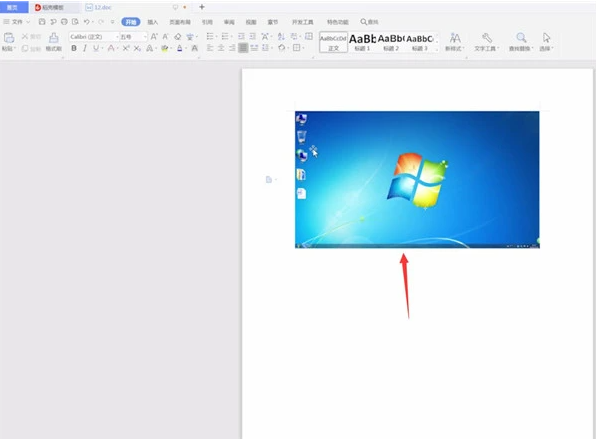Apply the 标题 1 heading style
Image resolution: width=596 pixels, height=439 pixels.
362,42
